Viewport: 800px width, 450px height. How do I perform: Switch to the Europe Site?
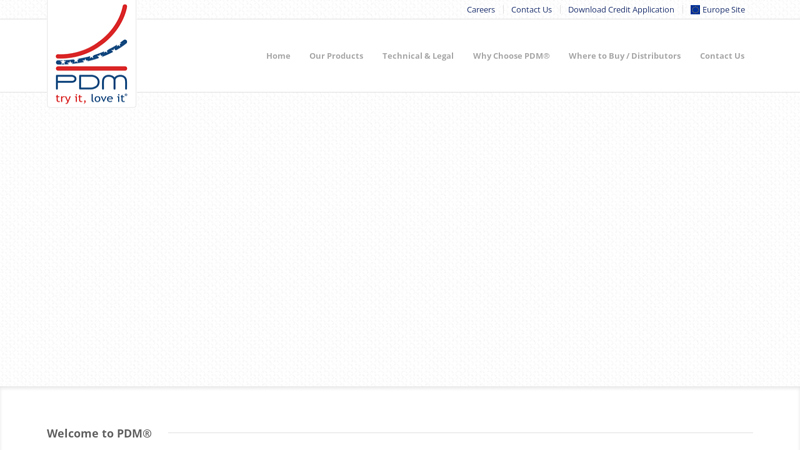723,10
